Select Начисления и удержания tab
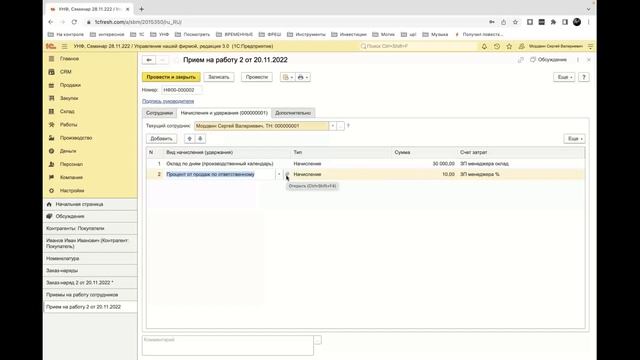Screen dimensions: 640x360 click(x=224, y=113)
